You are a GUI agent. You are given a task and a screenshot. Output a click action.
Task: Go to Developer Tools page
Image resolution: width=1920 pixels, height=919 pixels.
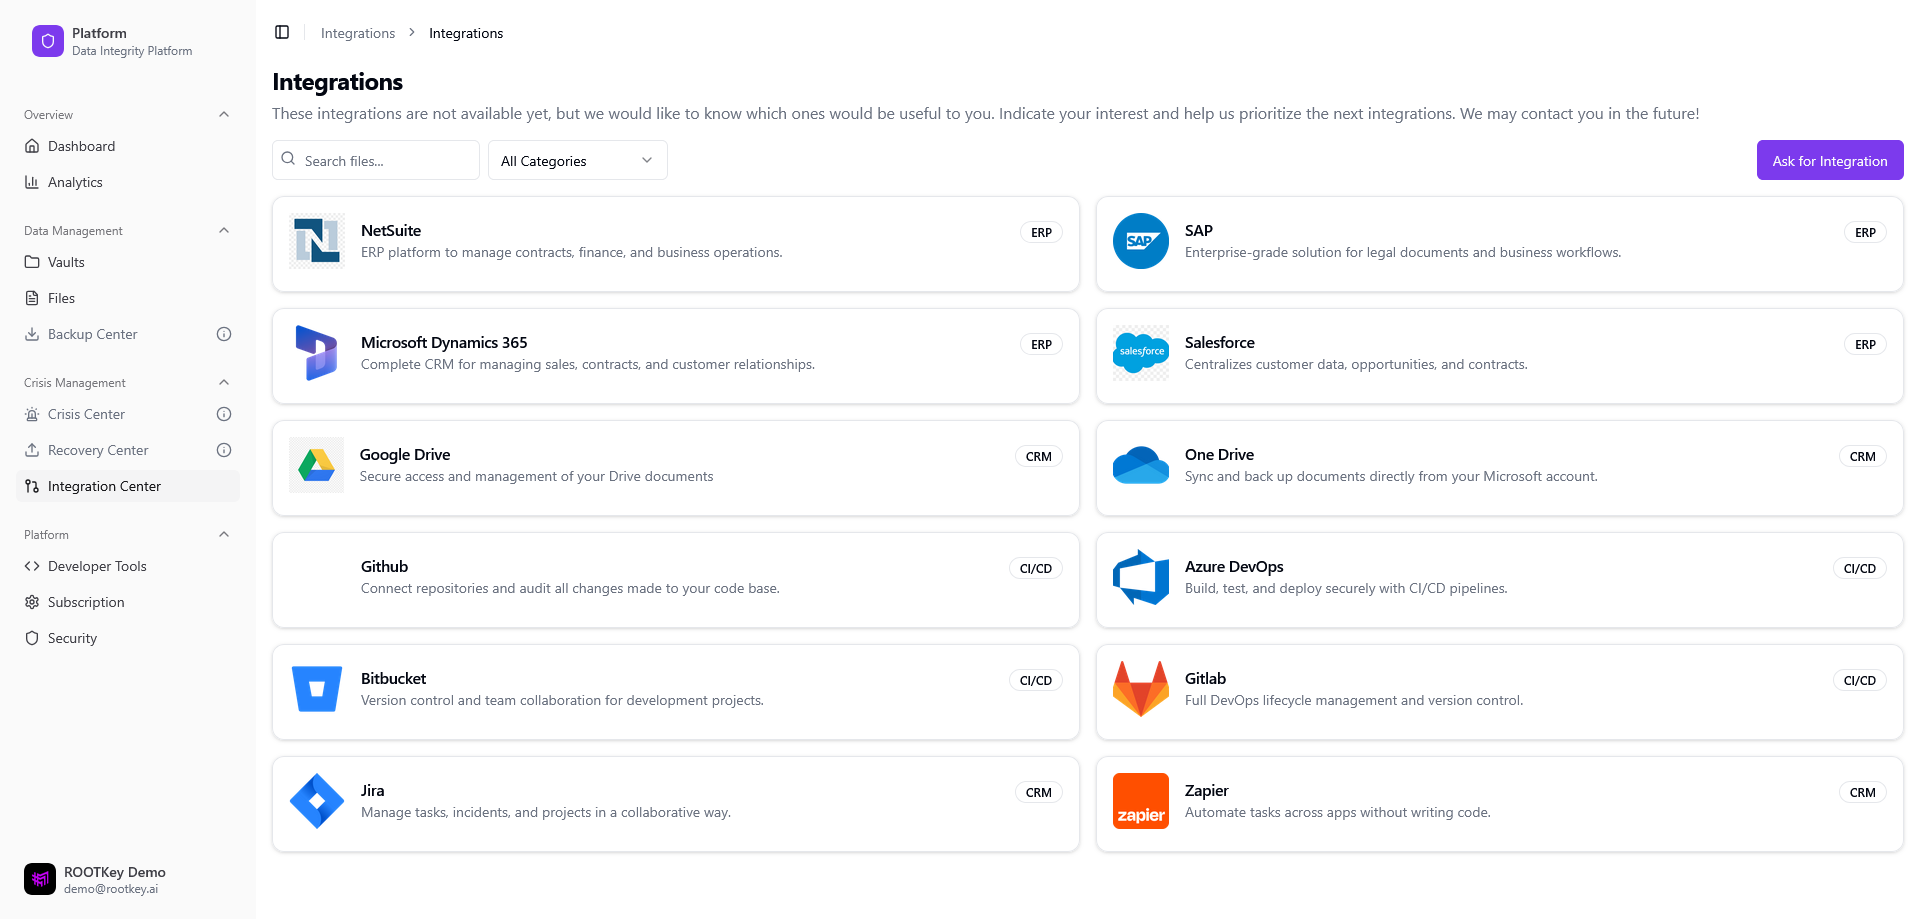pyautogui.click(x=97, y=566)
